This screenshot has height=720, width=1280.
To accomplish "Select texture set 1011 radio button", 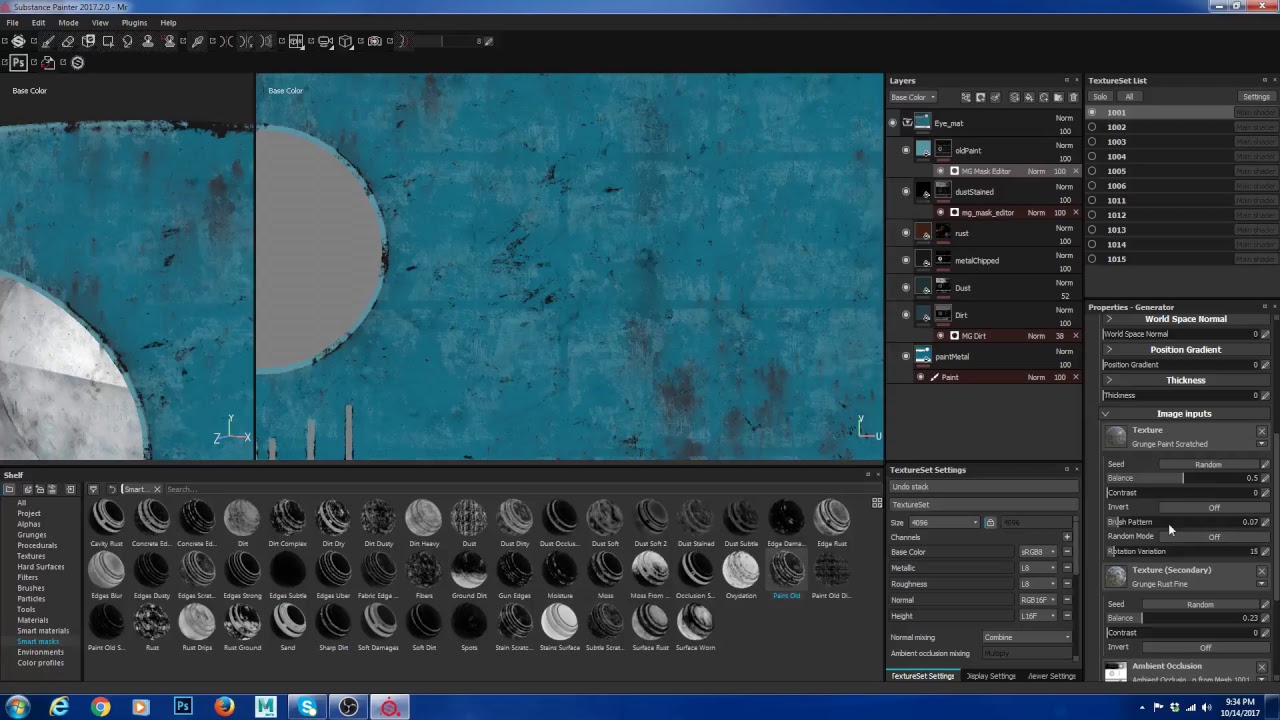I will [x=1092, y=200].
